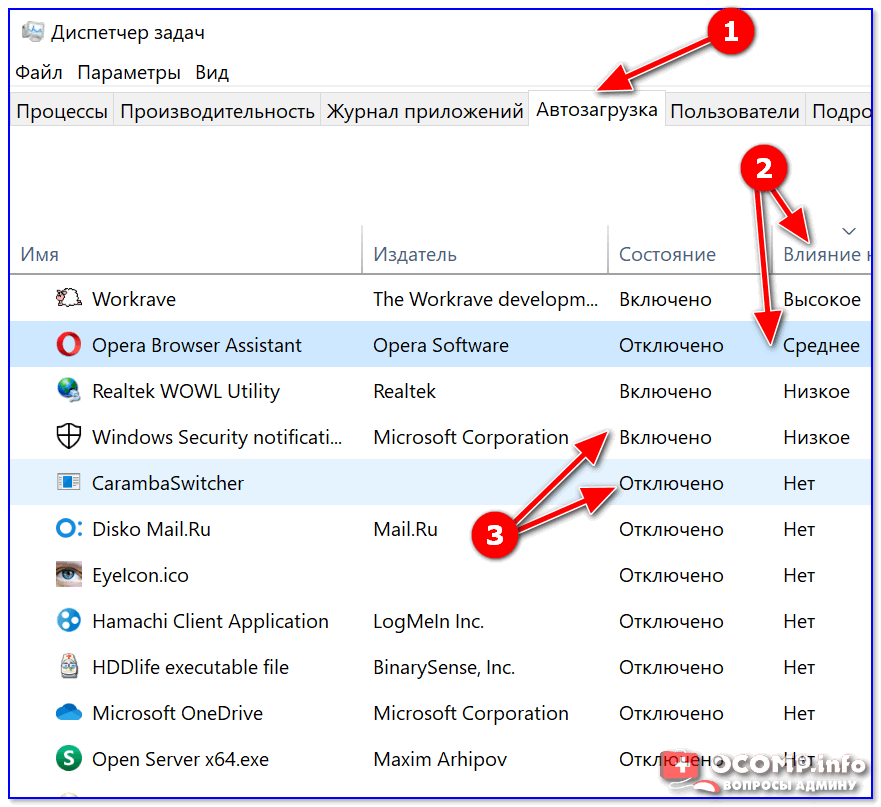Switch to the Процессы tab

(62, 111)
